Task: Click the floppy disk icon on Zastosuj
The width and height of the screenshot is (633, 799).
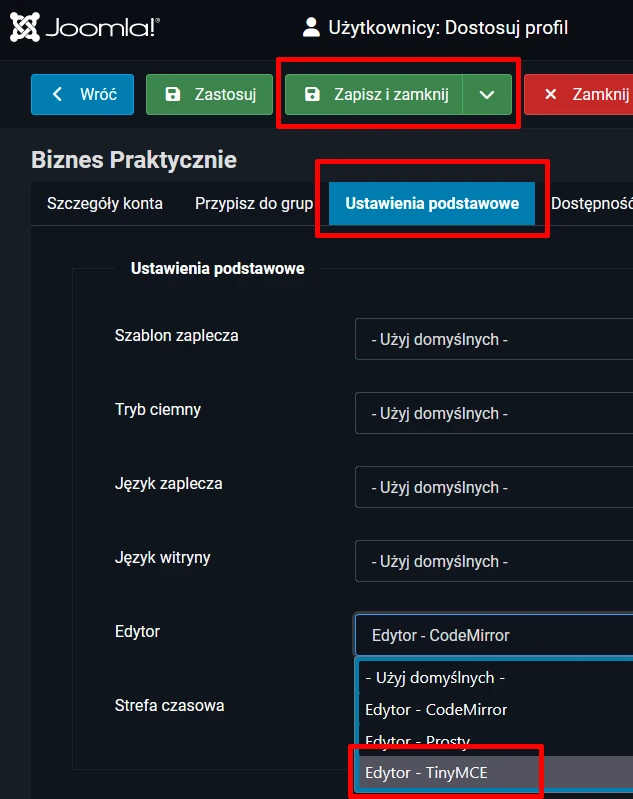Action: [172, 95]
